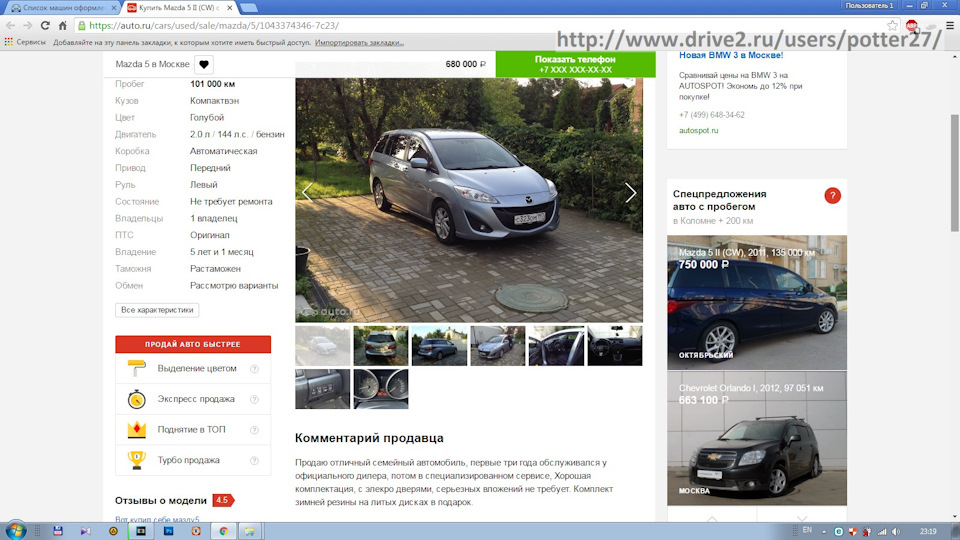Open the Сервисы apps shortcut
The image size is (960, 540).
25,42
